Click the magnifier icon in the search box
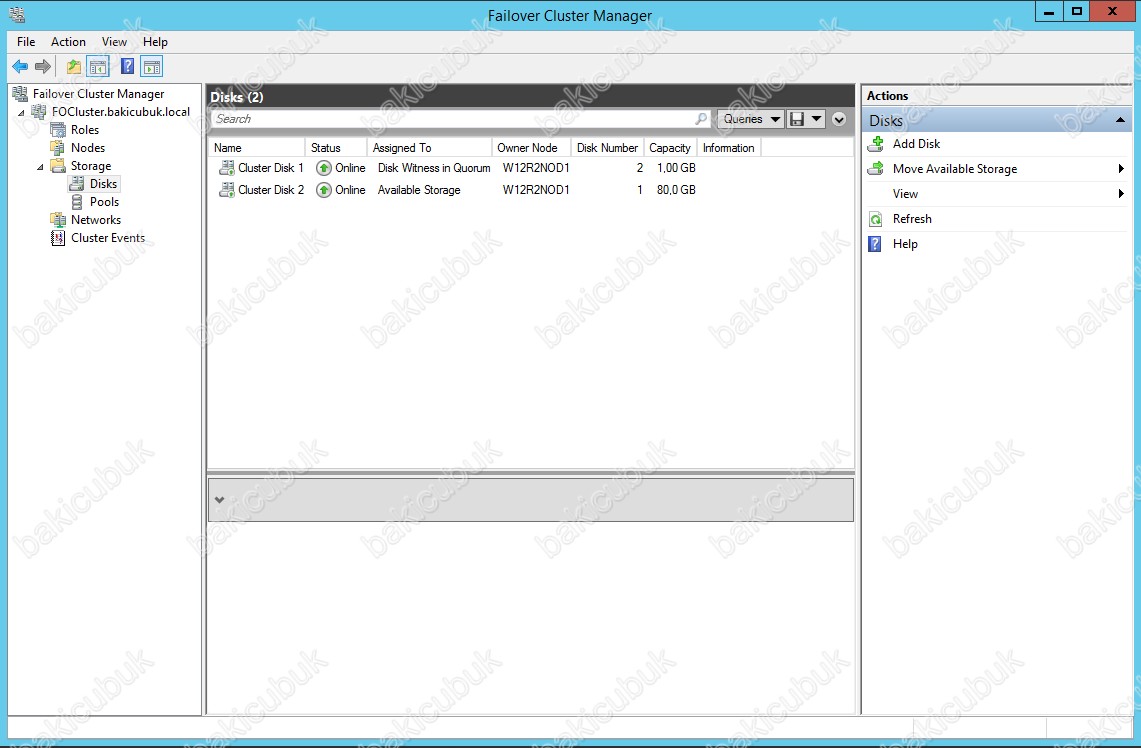 (x=701, y=119)
